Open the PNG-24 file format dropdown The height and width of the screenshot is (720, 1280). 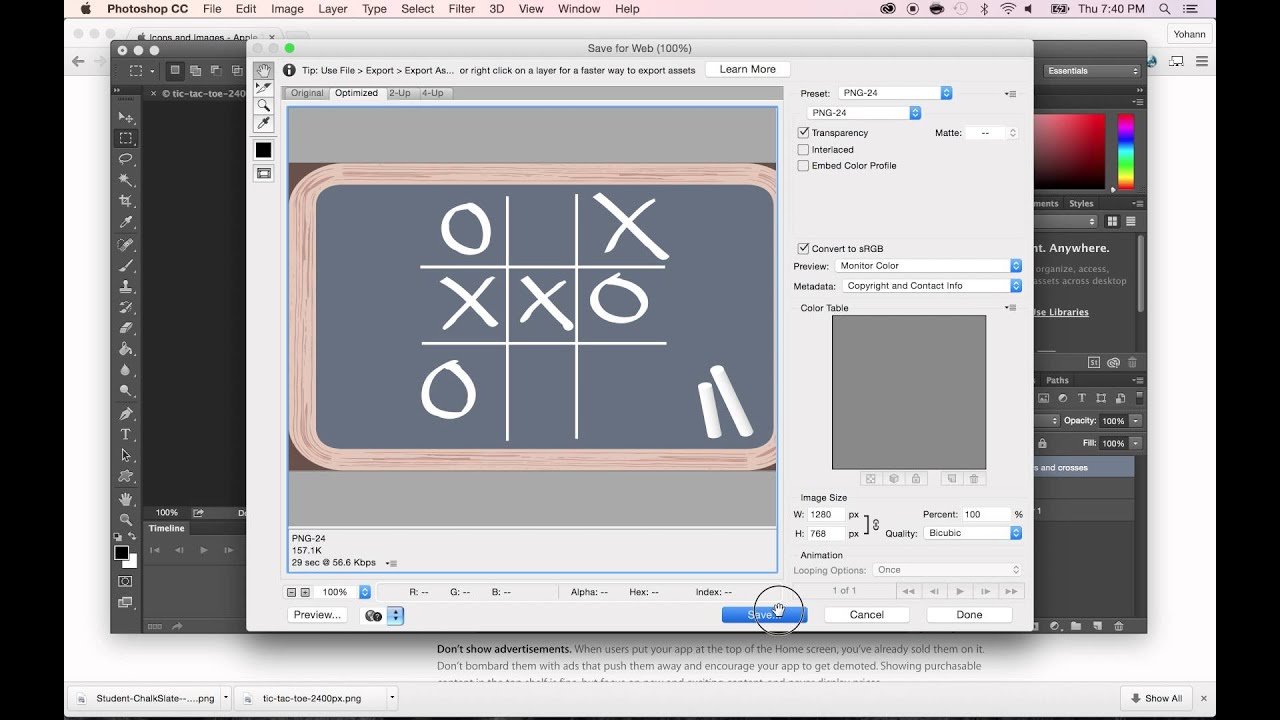(x=864, y=113)
